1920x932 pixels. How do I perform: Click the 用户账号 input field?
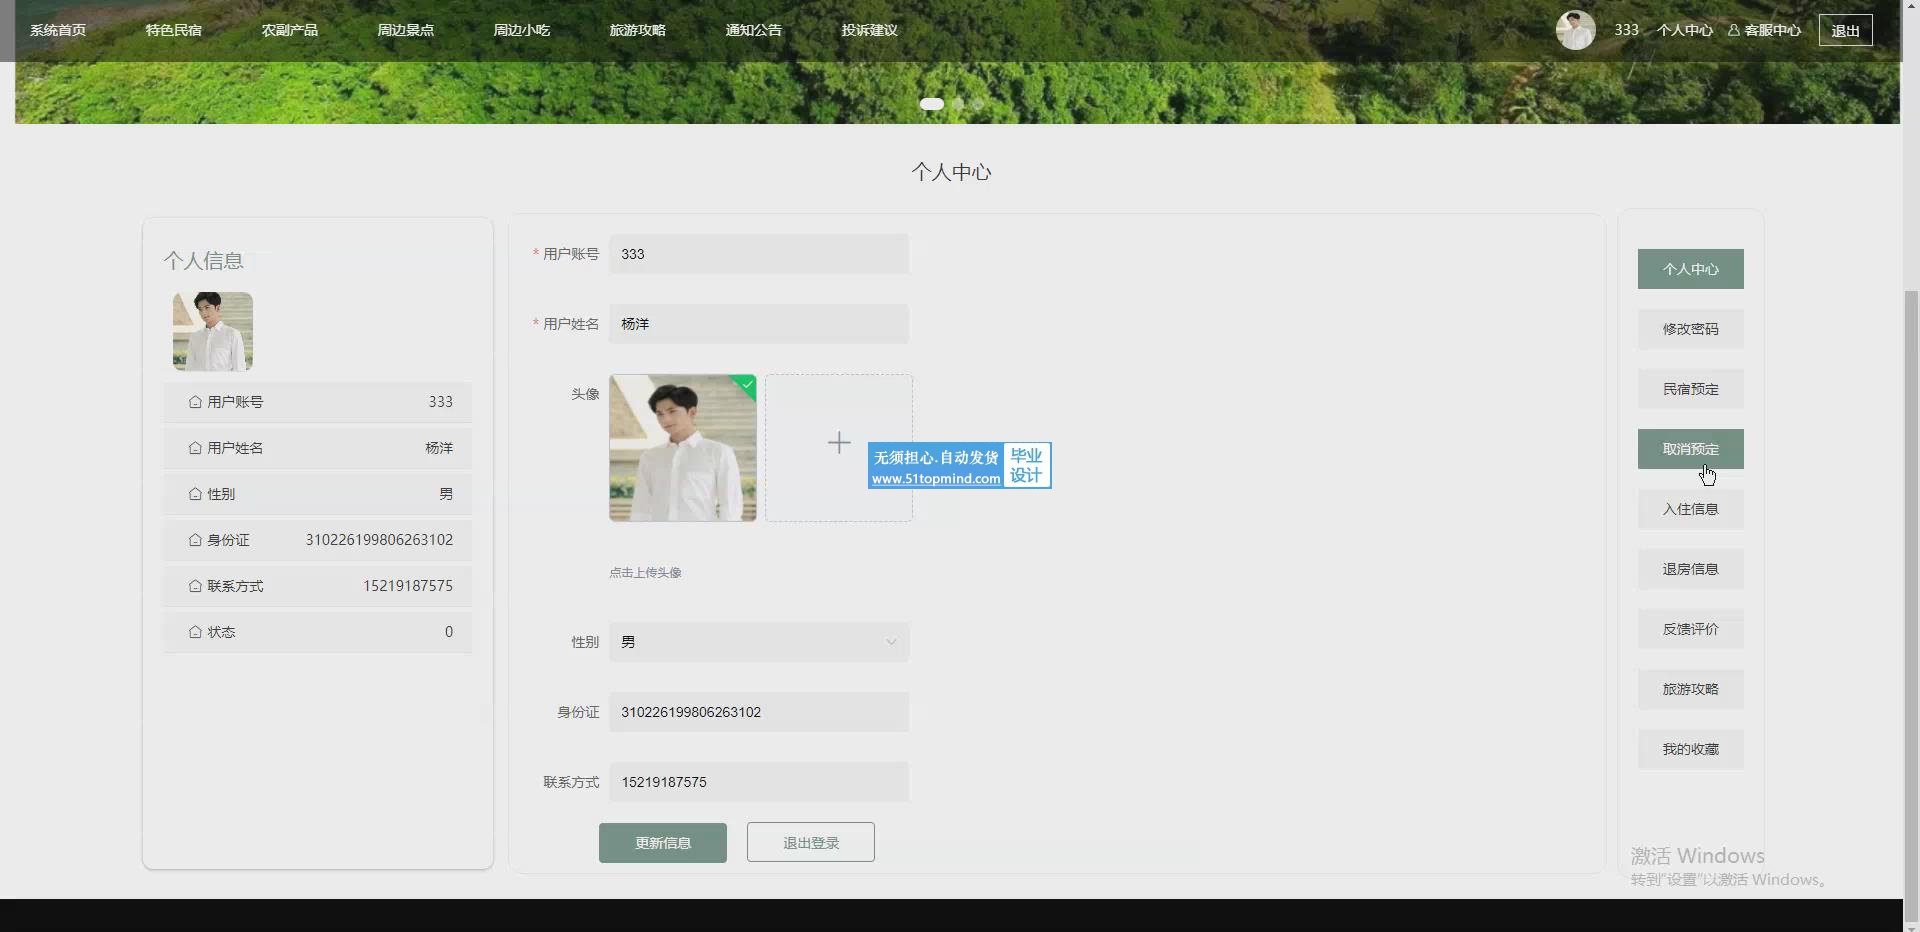coord(759,254)
